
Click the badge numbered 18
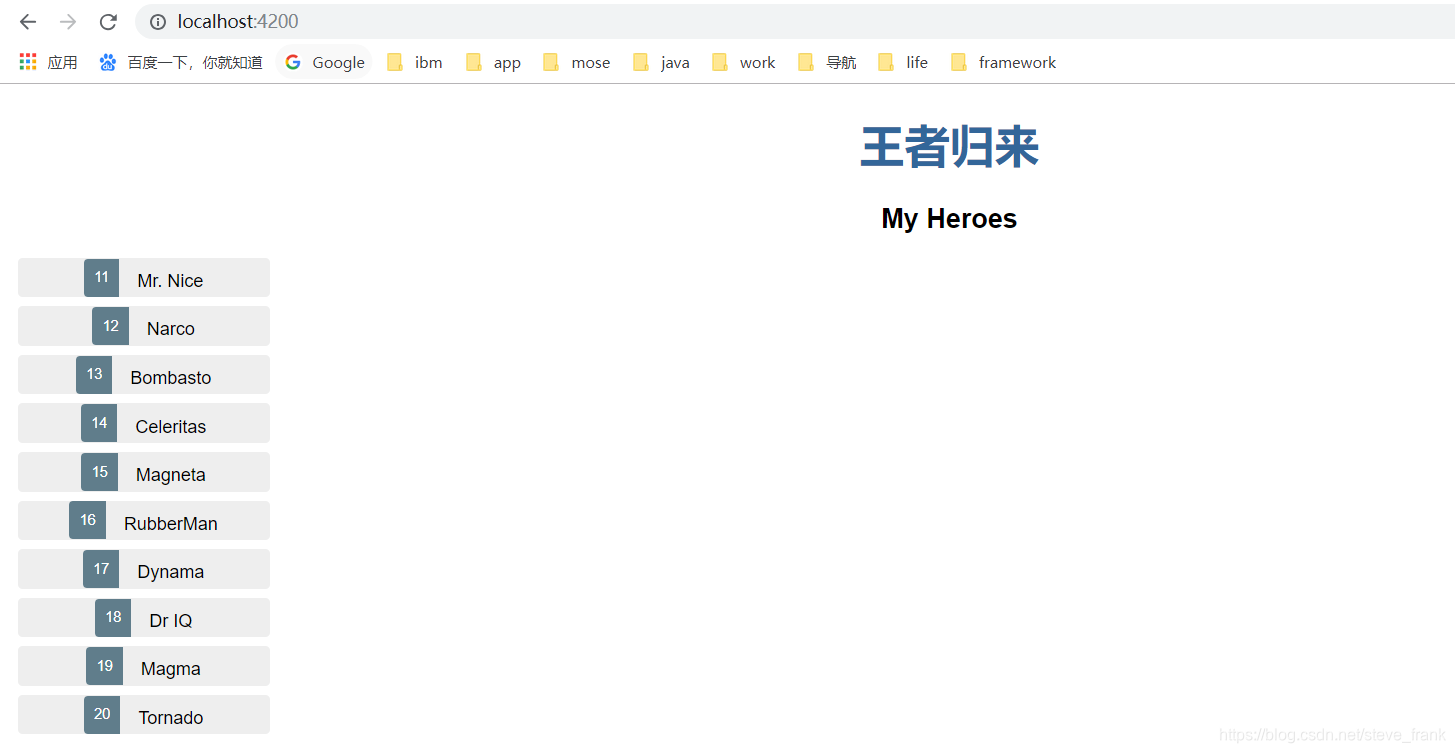(113, 617)
